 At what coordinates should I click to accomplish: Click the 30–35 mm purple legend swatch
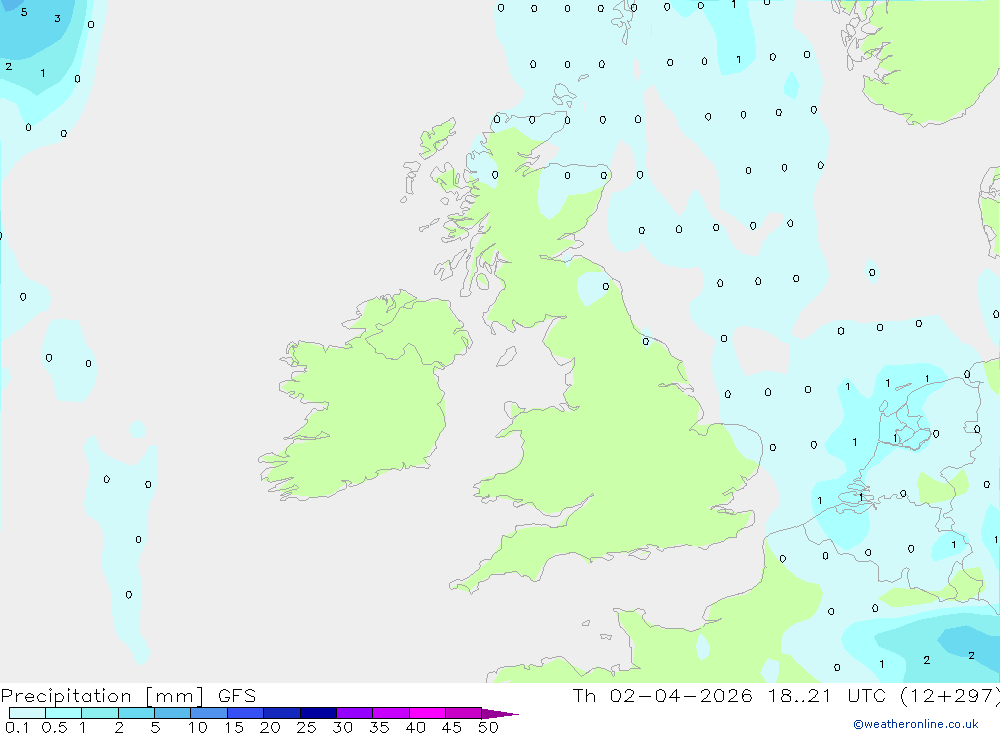(x=355, y=713)
